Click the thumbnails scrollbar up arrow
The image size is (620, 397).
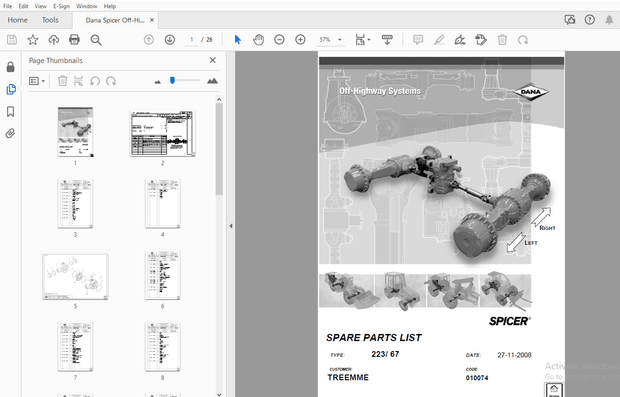(219, 99)
